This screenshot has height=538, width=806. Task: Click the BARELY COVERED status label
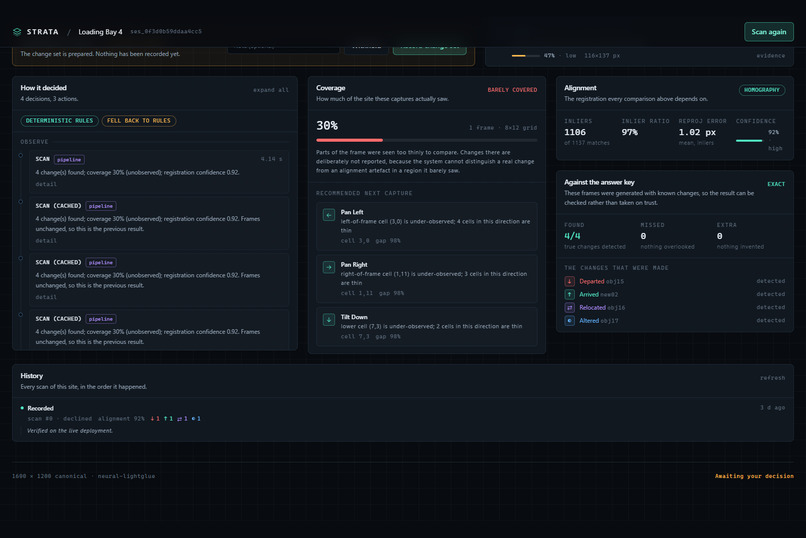[512, 90]
